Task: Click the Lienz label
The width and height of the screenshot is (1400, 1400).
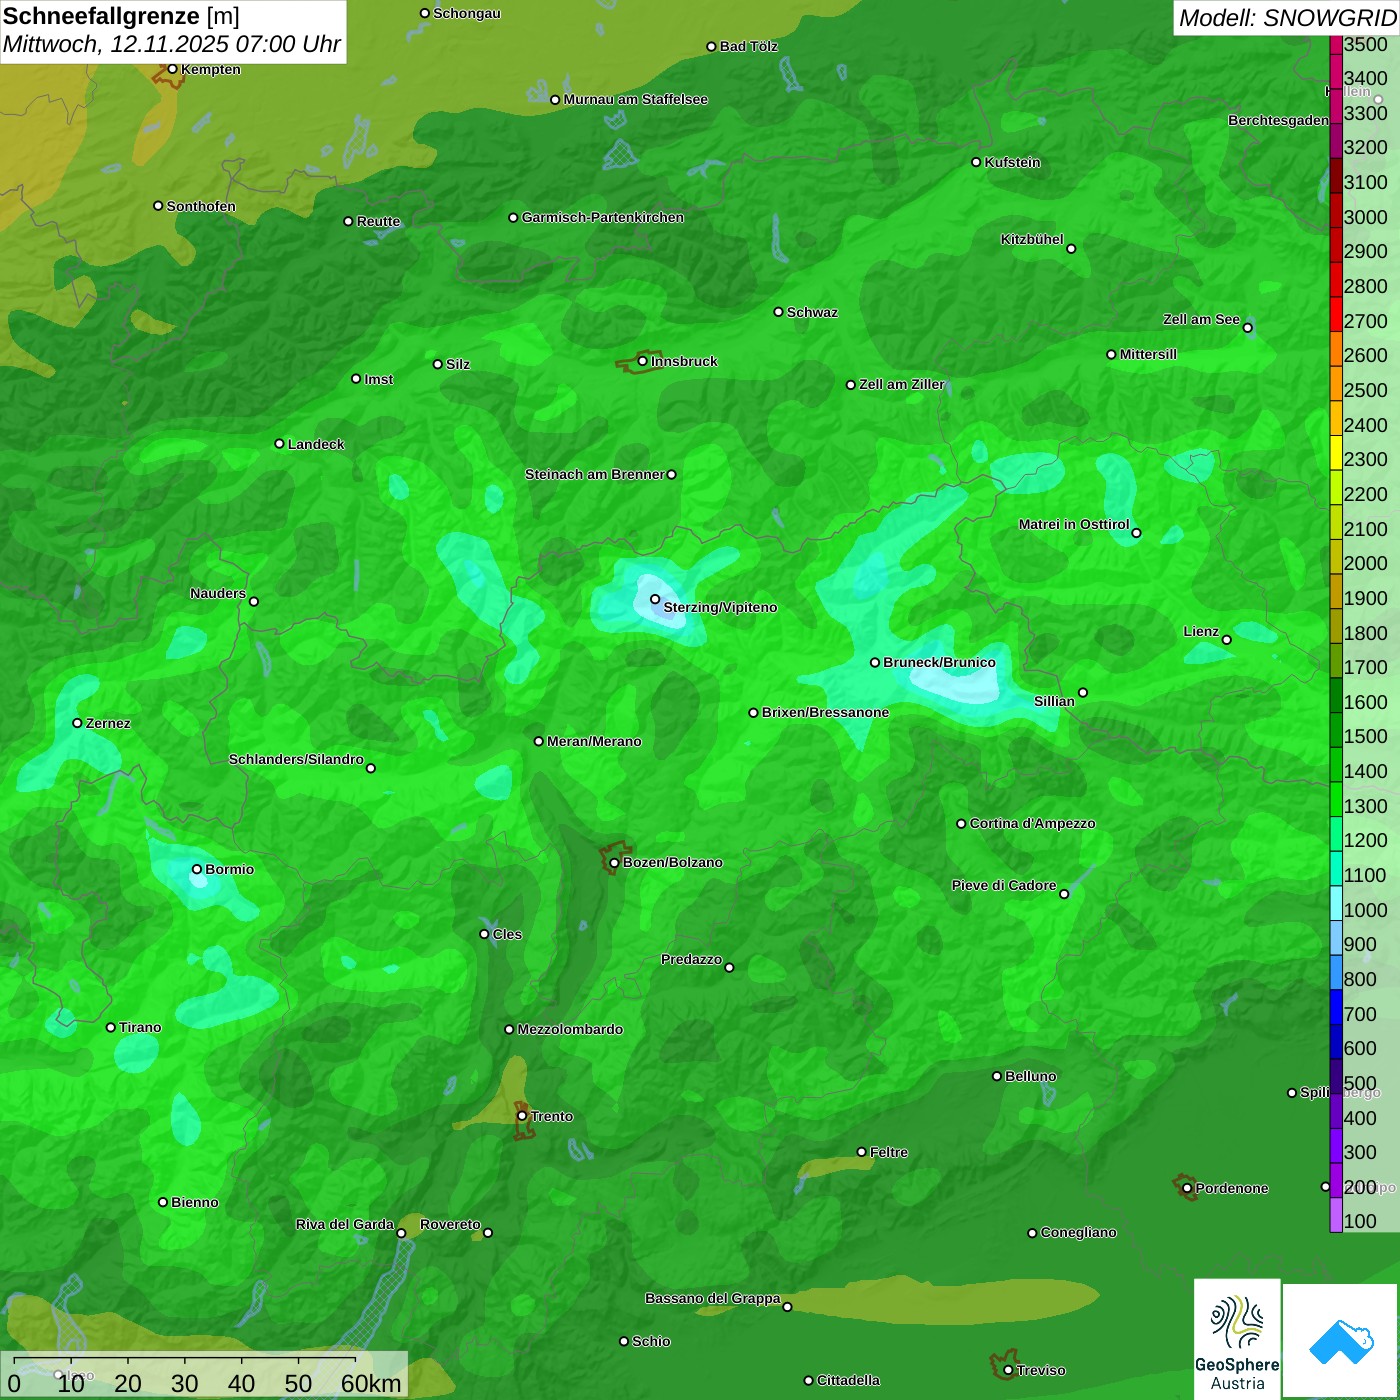Action: tap(1201, 631)
